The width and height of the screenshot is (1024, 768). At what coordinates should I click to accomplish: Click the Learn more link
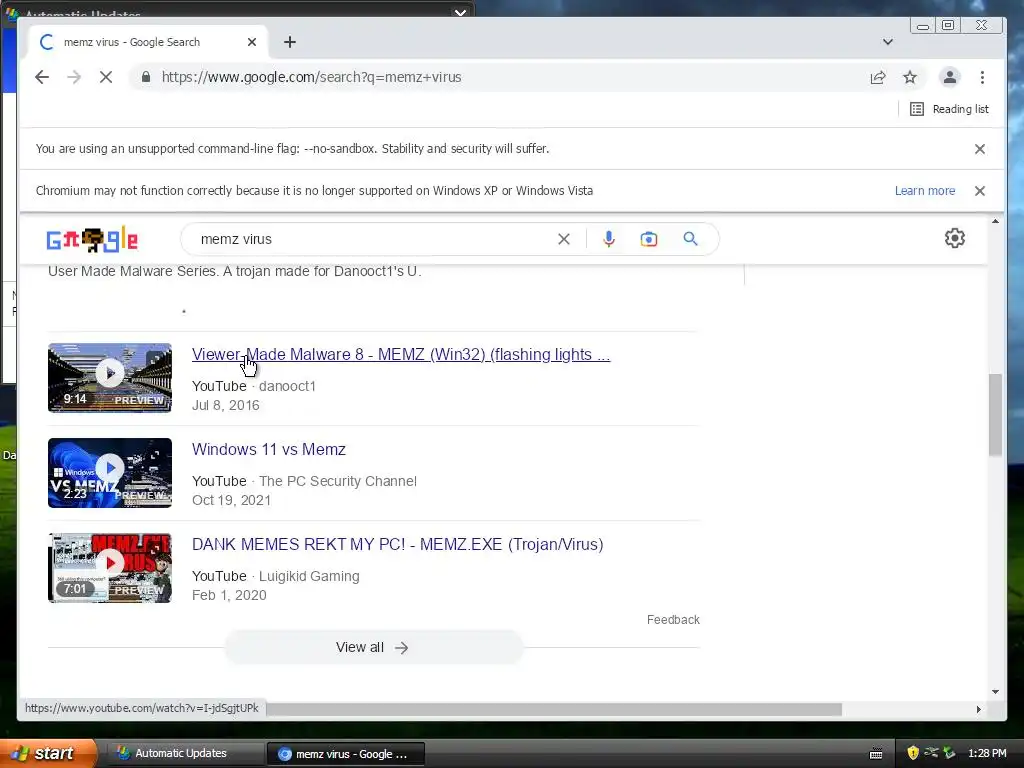pos(925,191)
